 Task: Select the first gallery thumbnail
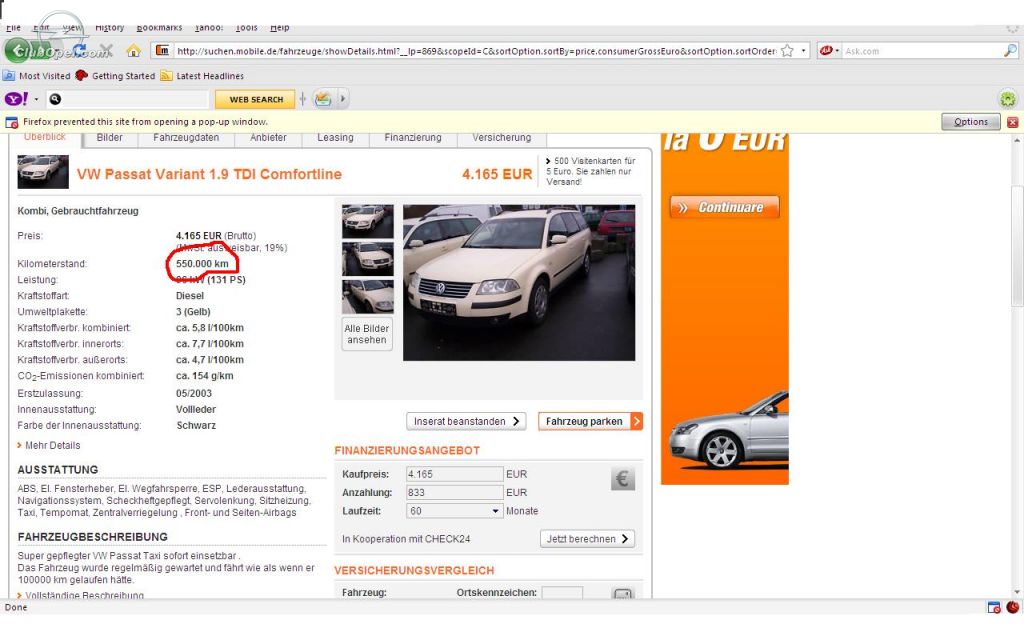368,221
